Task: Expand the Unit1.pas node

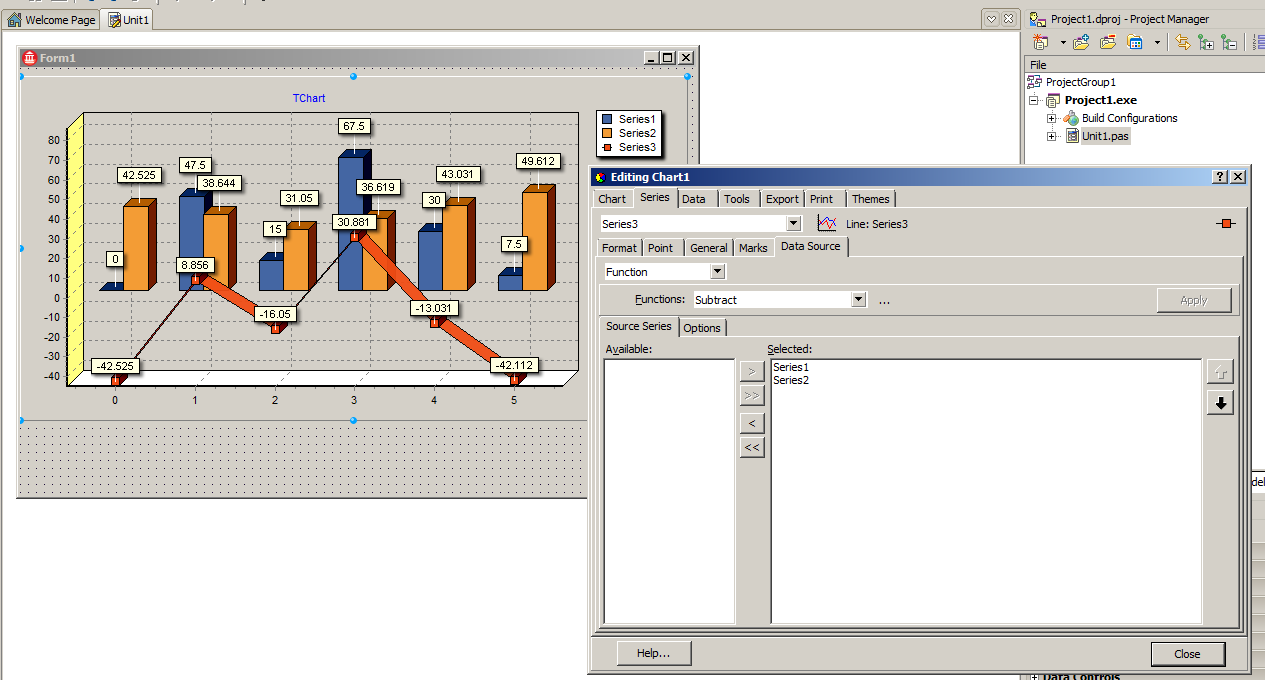Action: tap(1052, 136)
